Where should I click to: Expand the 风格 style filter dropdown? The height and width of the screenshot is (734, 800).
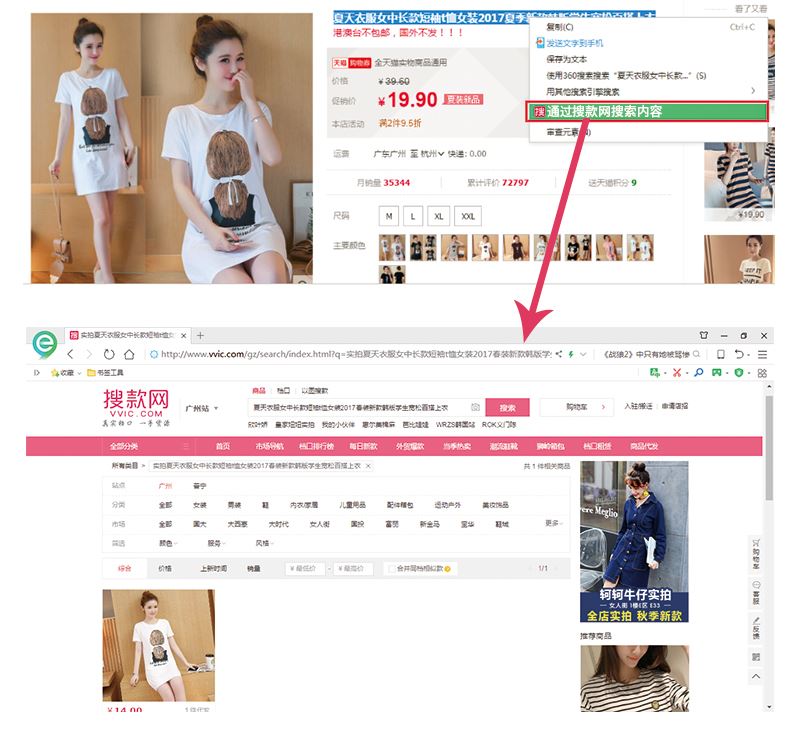264,543
